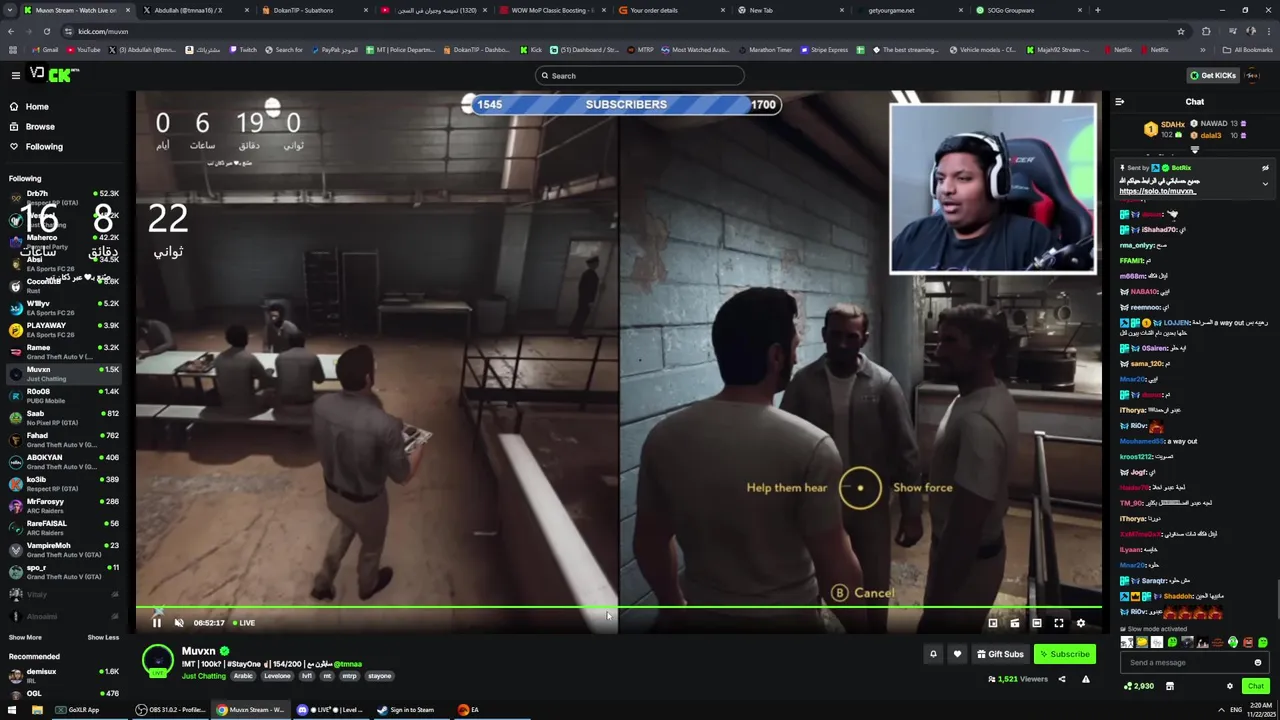
Task: Click Get KICKs button
Action: (1212, 75)
